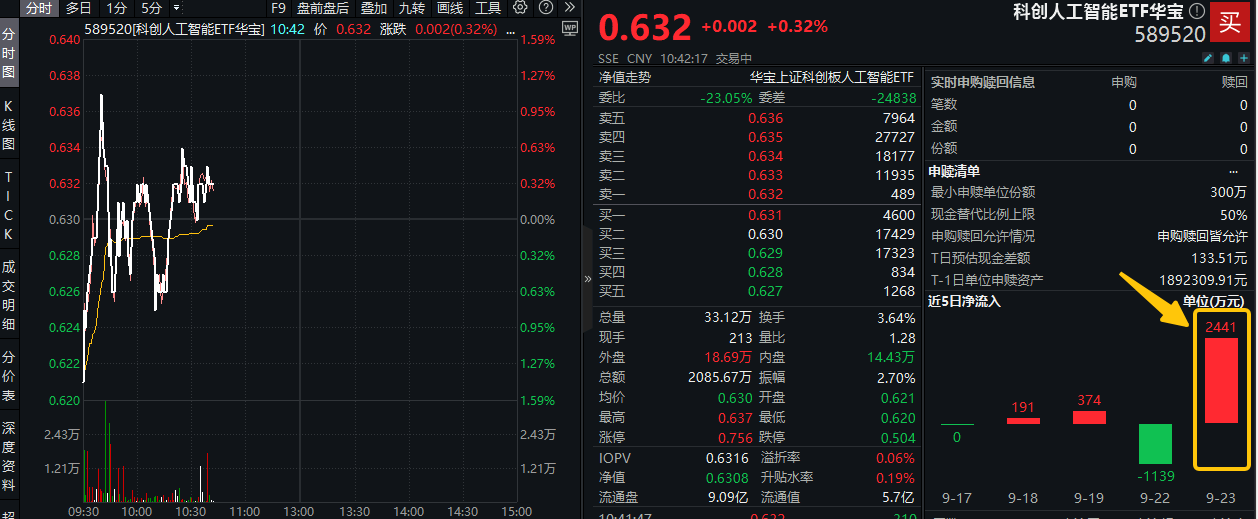The width and height of the screenshot is (1258, 519).
Task: Select TICK in the left sidebar
Action: tap(9, 204)
